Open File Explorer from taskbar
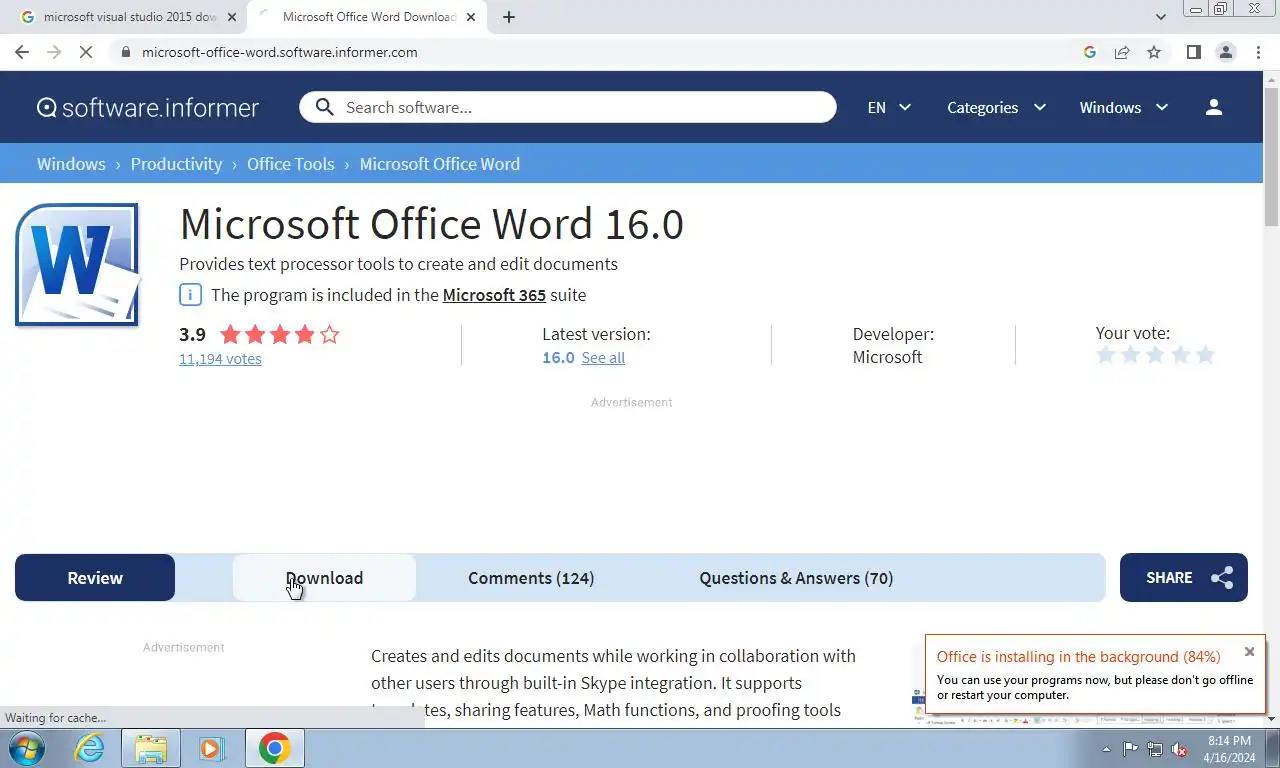This screenshot has height=768, width=1280. click(x=150, y=748)
